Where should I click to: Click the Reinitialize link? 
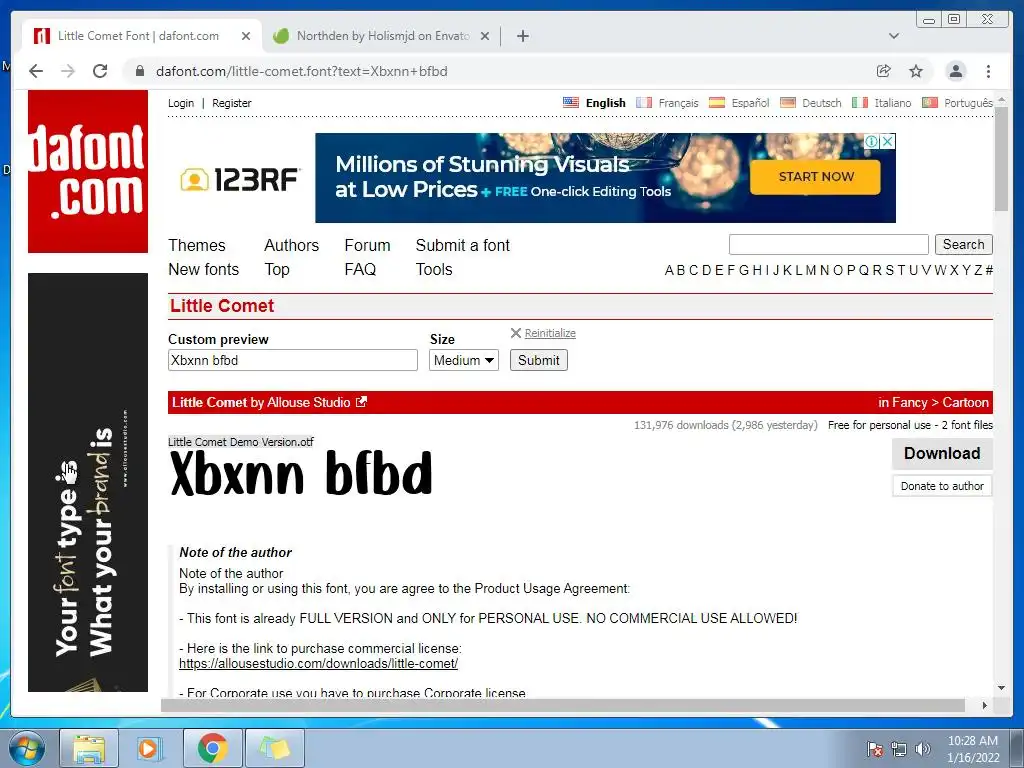pyautogui.click(x=550, y=333)
